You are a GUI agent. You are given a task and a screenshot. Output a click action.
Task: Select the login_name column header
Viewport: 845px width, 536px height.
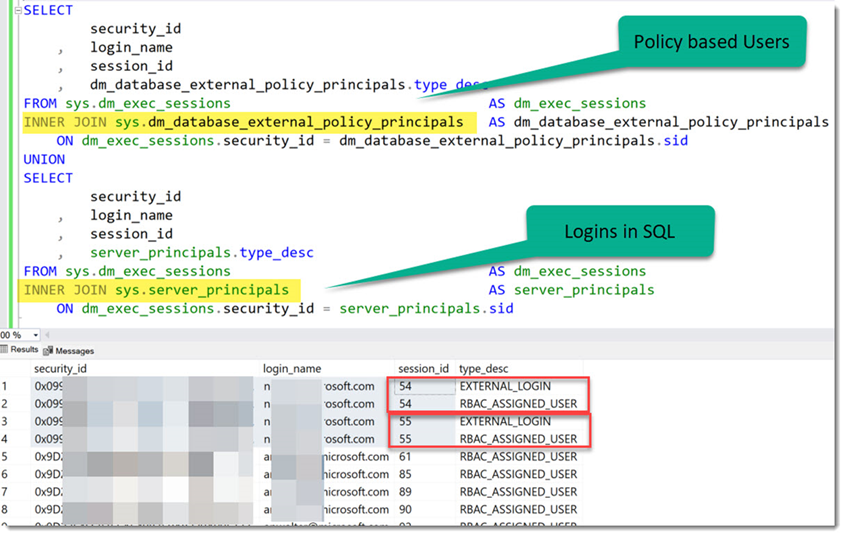click(x=292, y=368)
